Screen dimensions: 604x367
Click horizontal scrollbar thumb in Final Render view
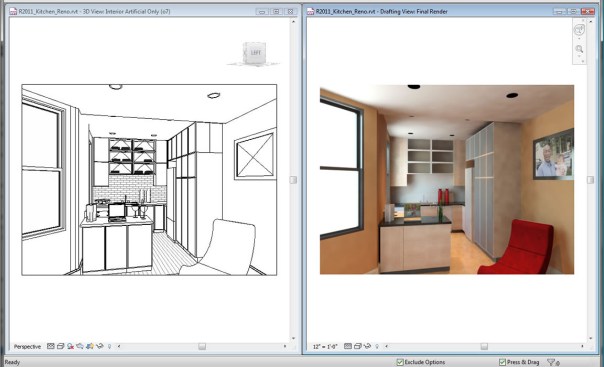coord(484,347)
